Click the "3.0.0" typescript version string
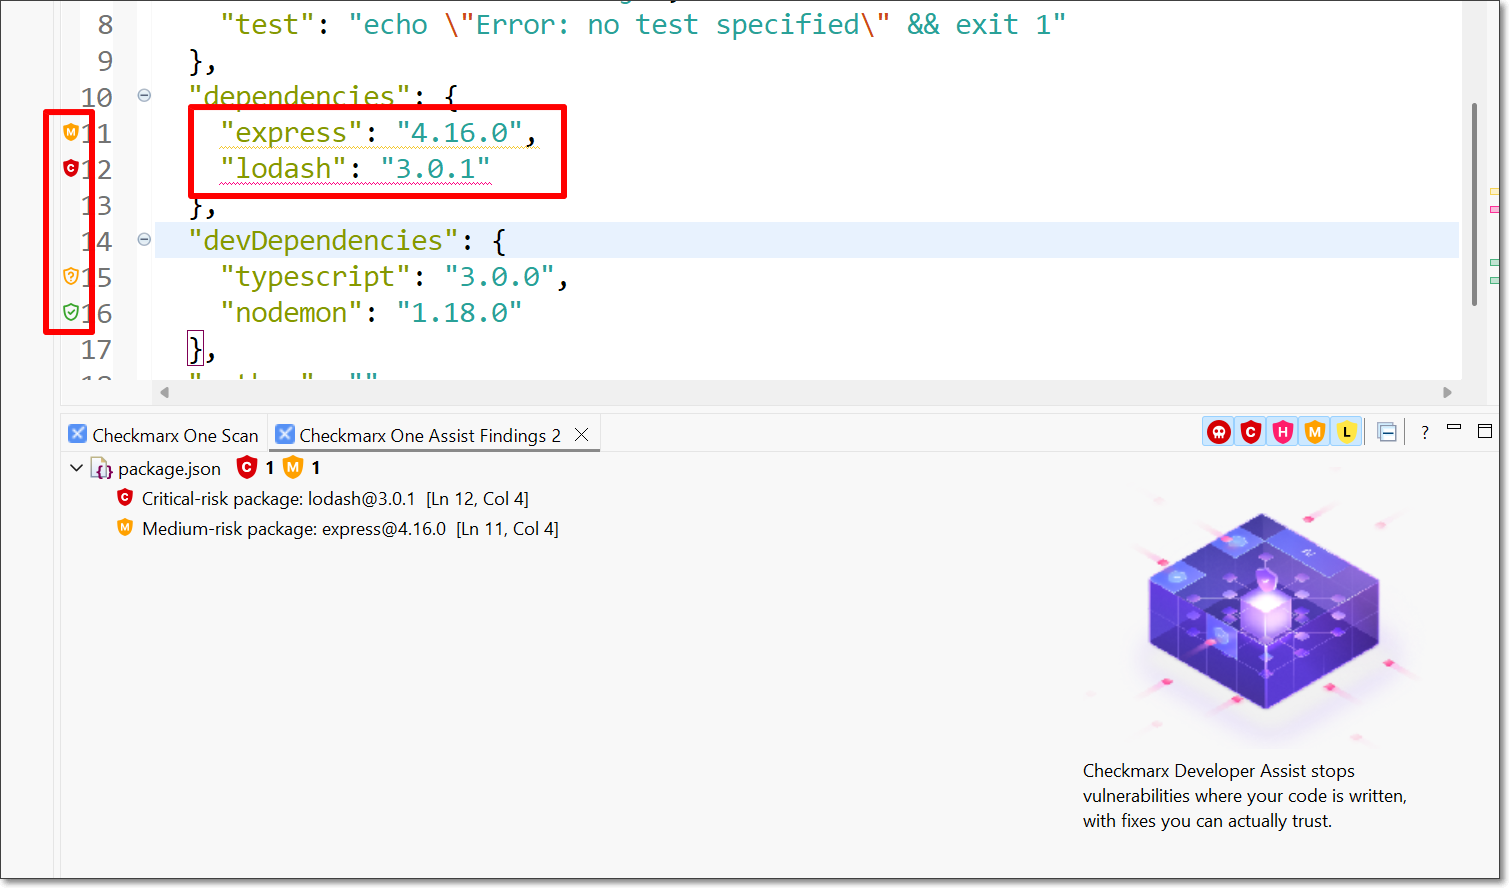1509x888 pixels. click(x=499, y=277)
